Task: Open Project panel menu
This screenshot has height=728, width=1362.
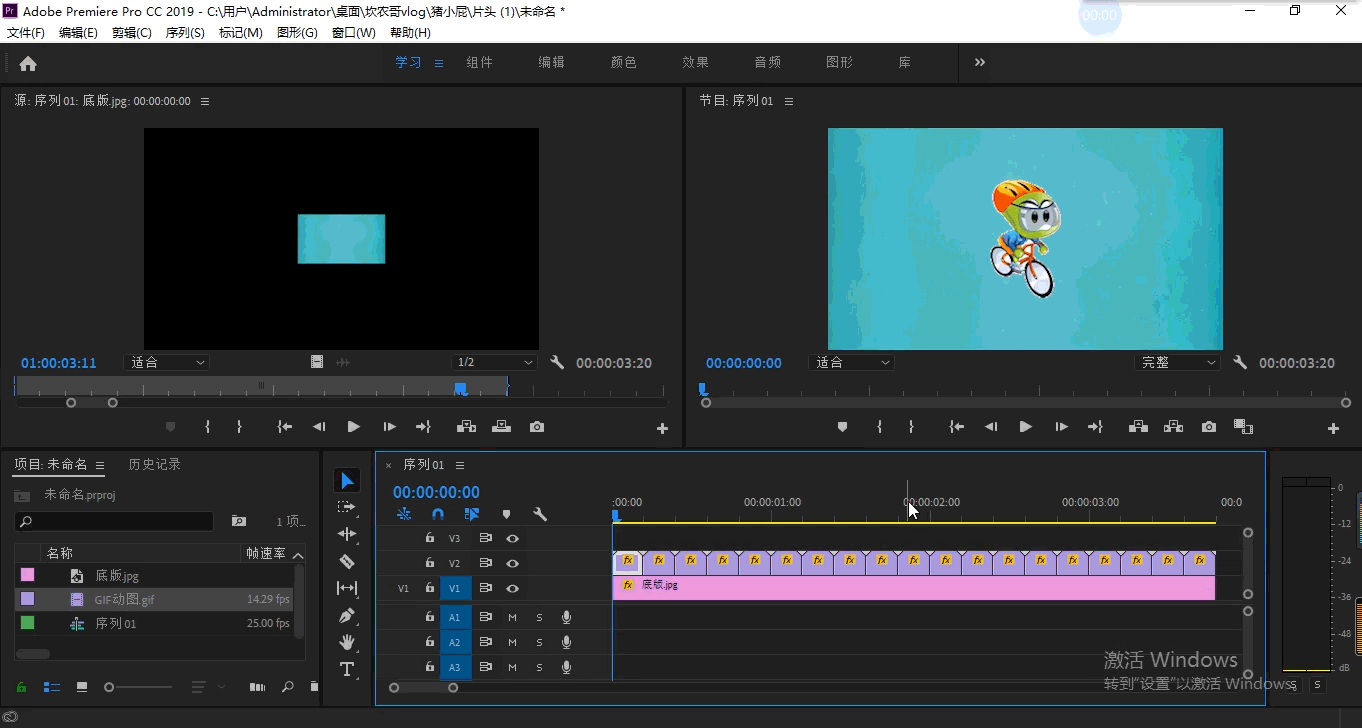Action: pyautogui.click(x=100, y=465)
